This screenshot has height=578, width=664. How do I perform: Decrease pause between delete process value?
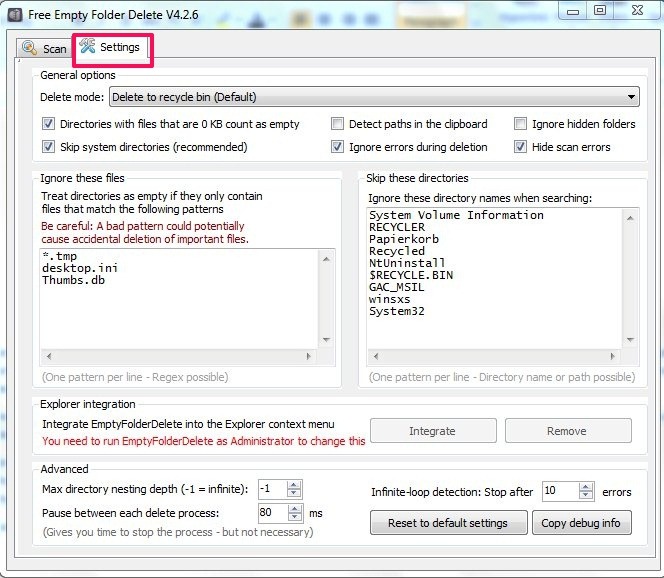point(295,517)
